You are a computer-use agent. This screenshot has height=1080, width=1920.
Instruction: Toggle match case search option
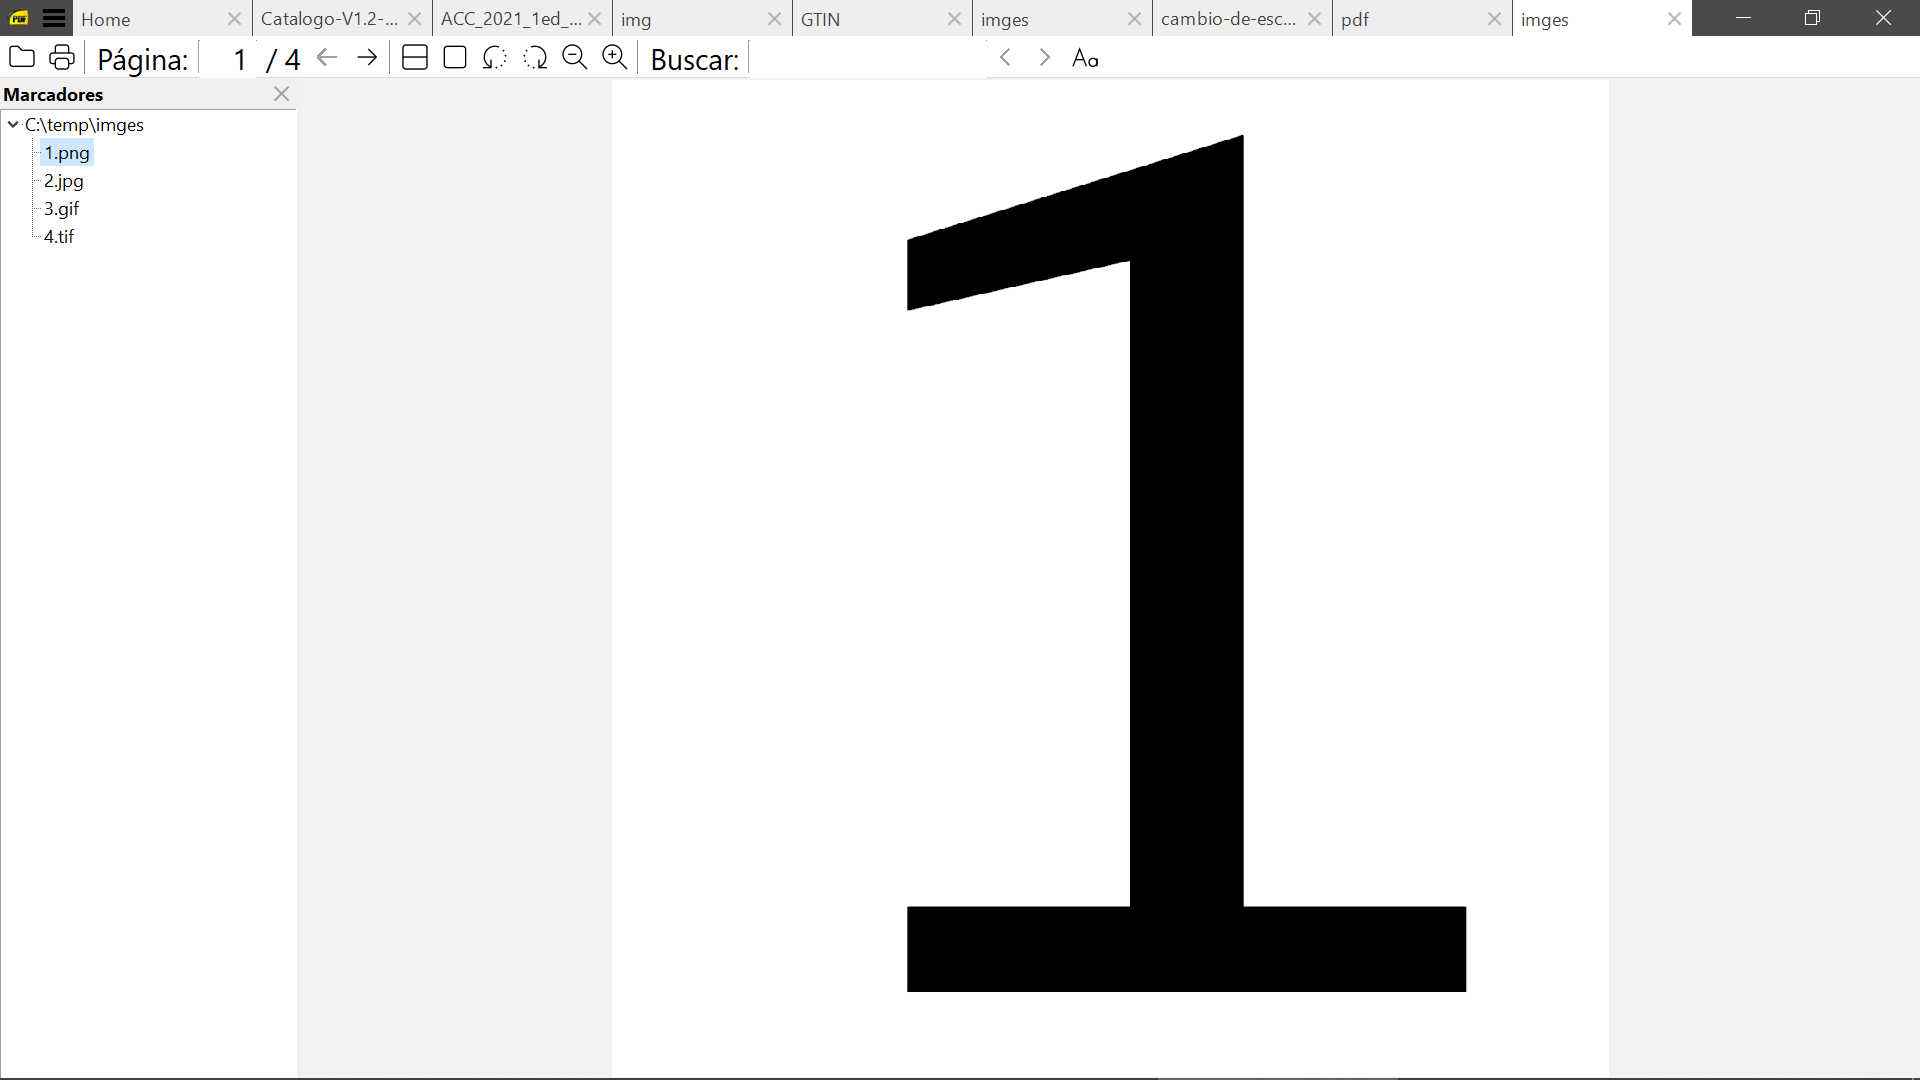(1085, 58)
